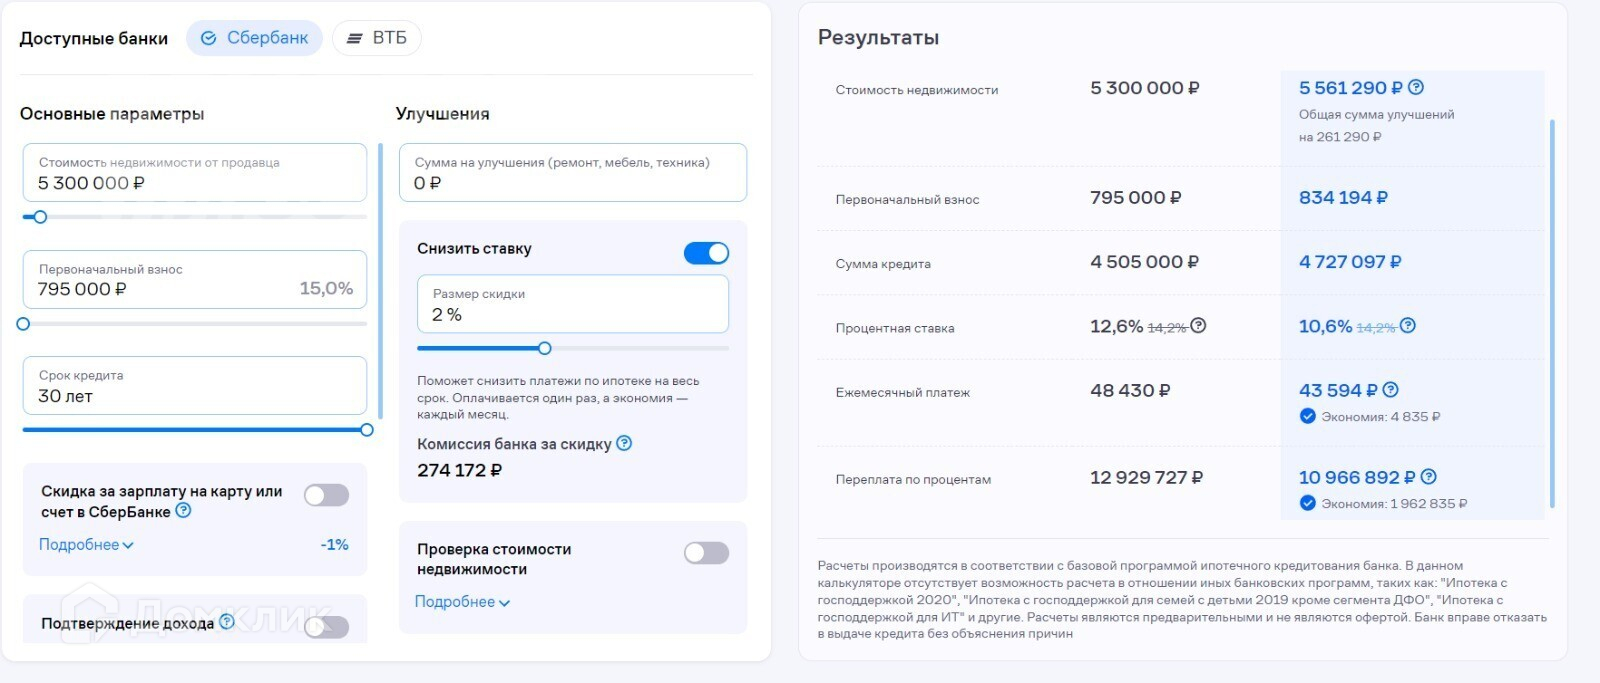Click help icon beside 10,6% interest rate
Viewport: 1600px width, 683px height.
click(1408, 325)
